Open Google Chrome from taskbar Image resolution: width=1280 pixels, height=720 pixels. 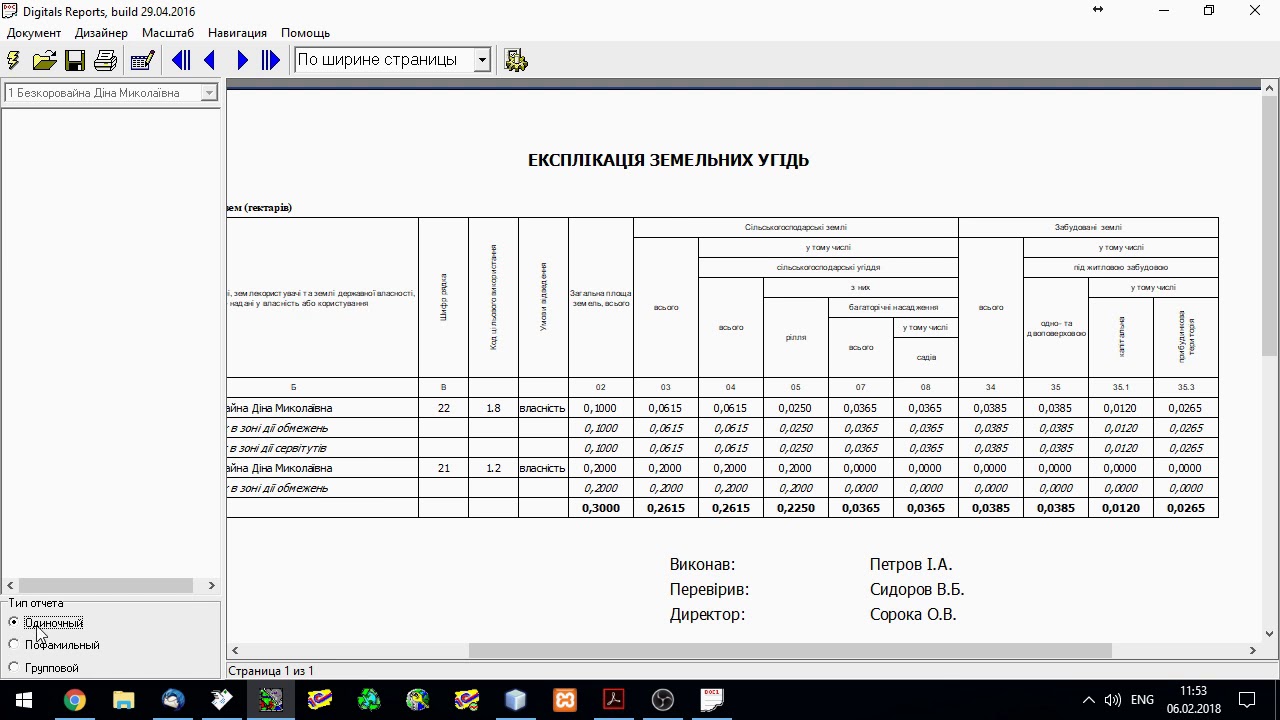pos(74,700)
